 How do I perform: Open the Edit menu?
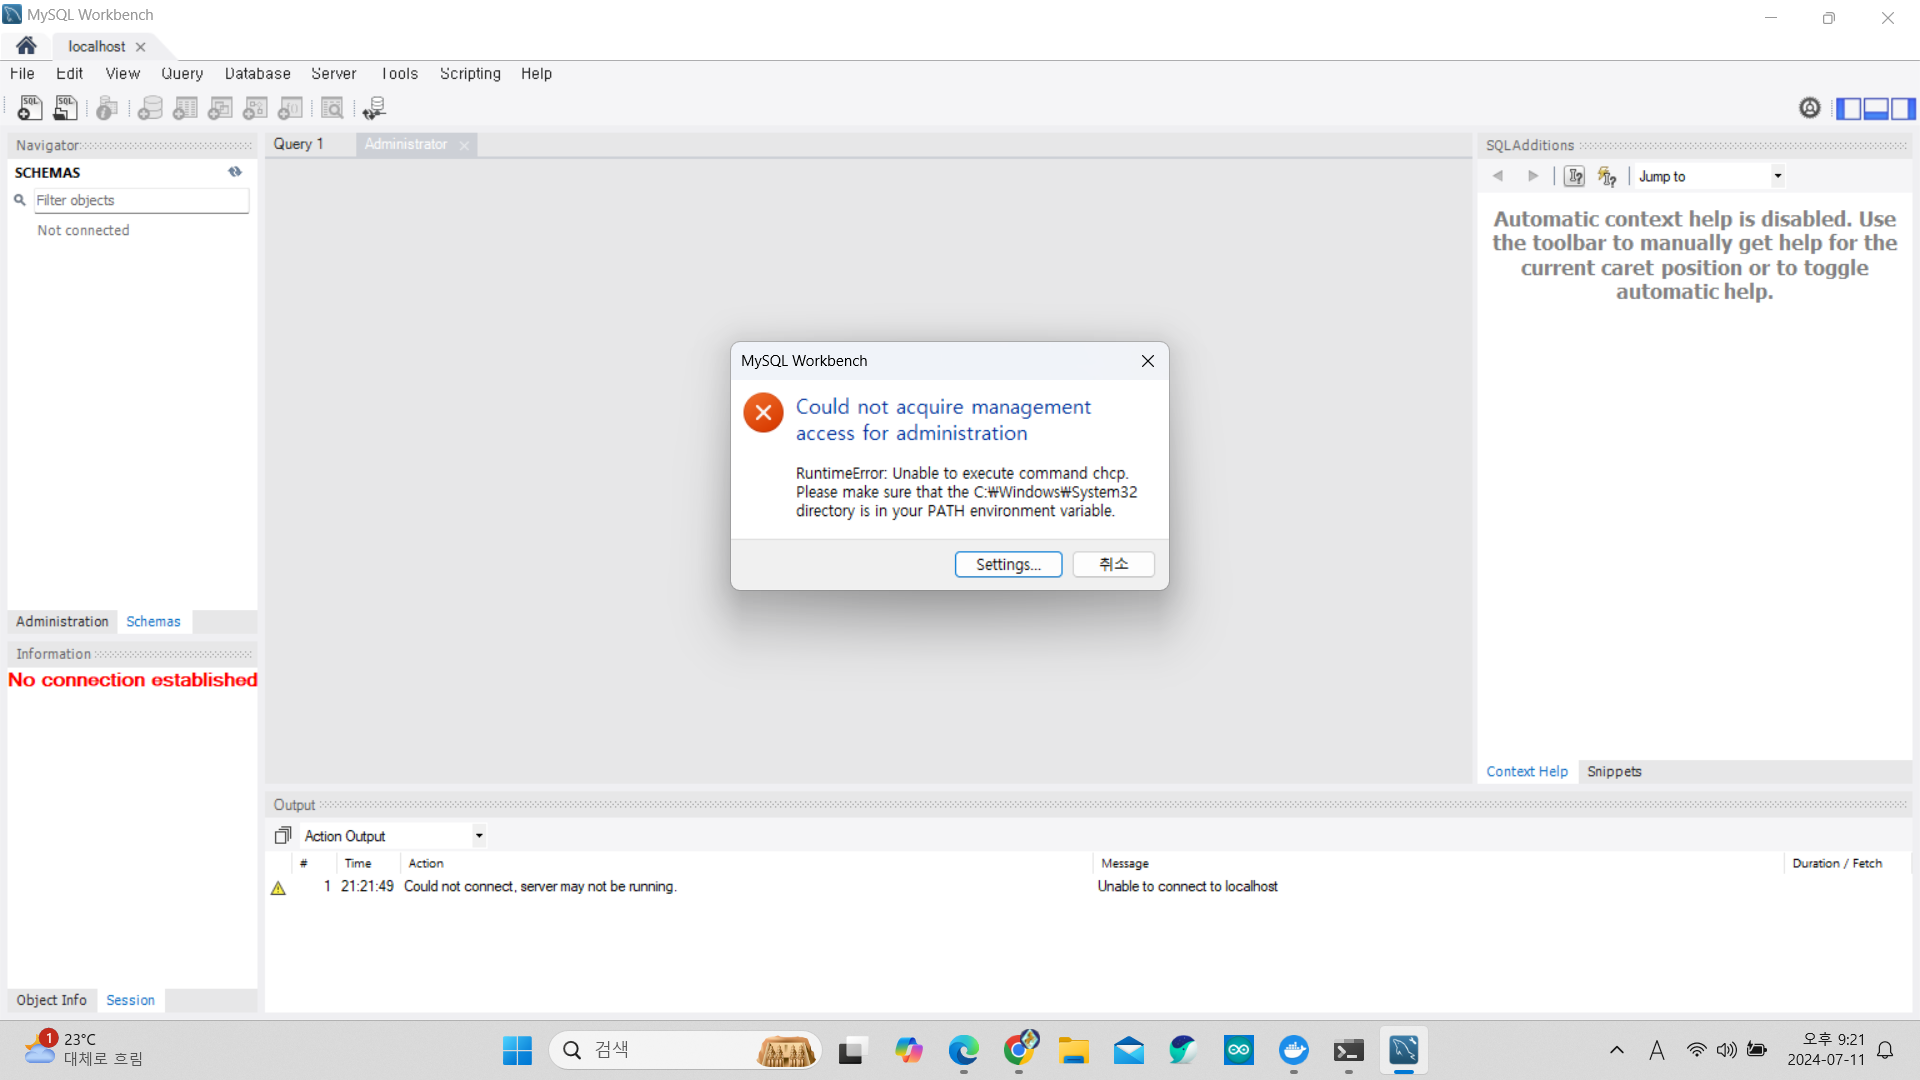click(x=69, y=74)
